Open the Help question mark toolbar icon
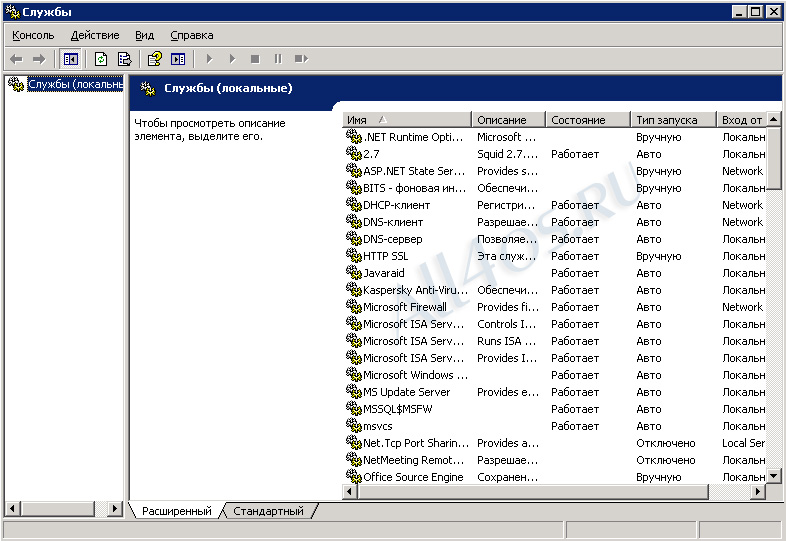Image resolution: width=786 pixels, height=541 pixels. click(154, 59)
